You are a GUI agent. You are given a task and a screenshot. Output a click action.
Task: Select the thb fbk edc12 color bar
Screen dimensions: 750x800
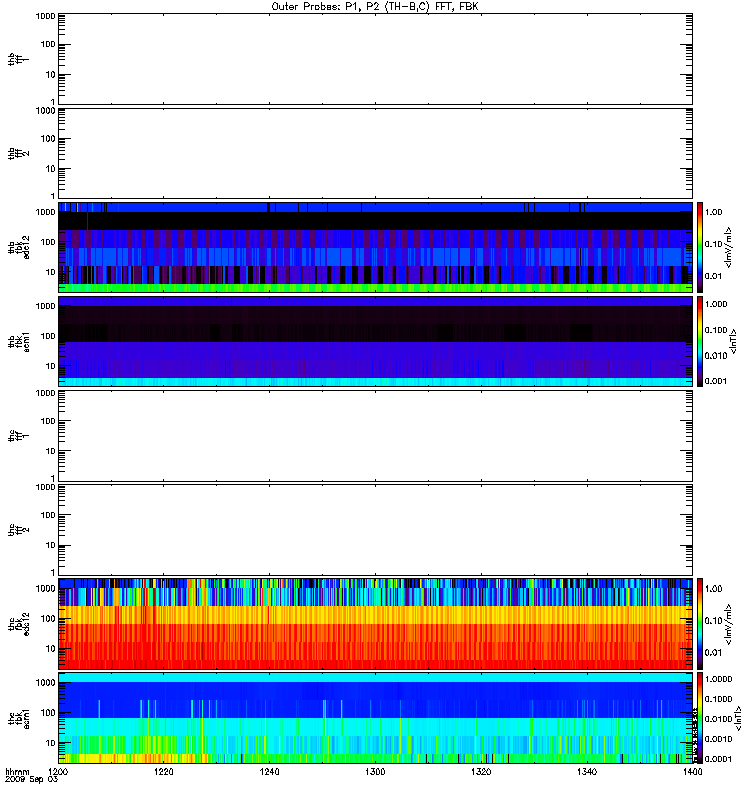coord(700,247)
